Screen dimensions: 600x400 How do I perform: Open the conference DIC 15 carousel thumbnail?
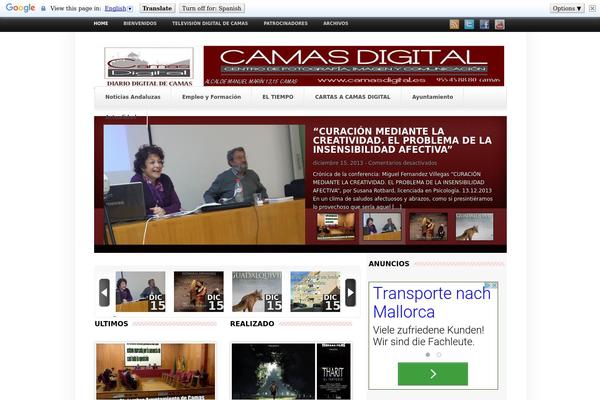140,292
